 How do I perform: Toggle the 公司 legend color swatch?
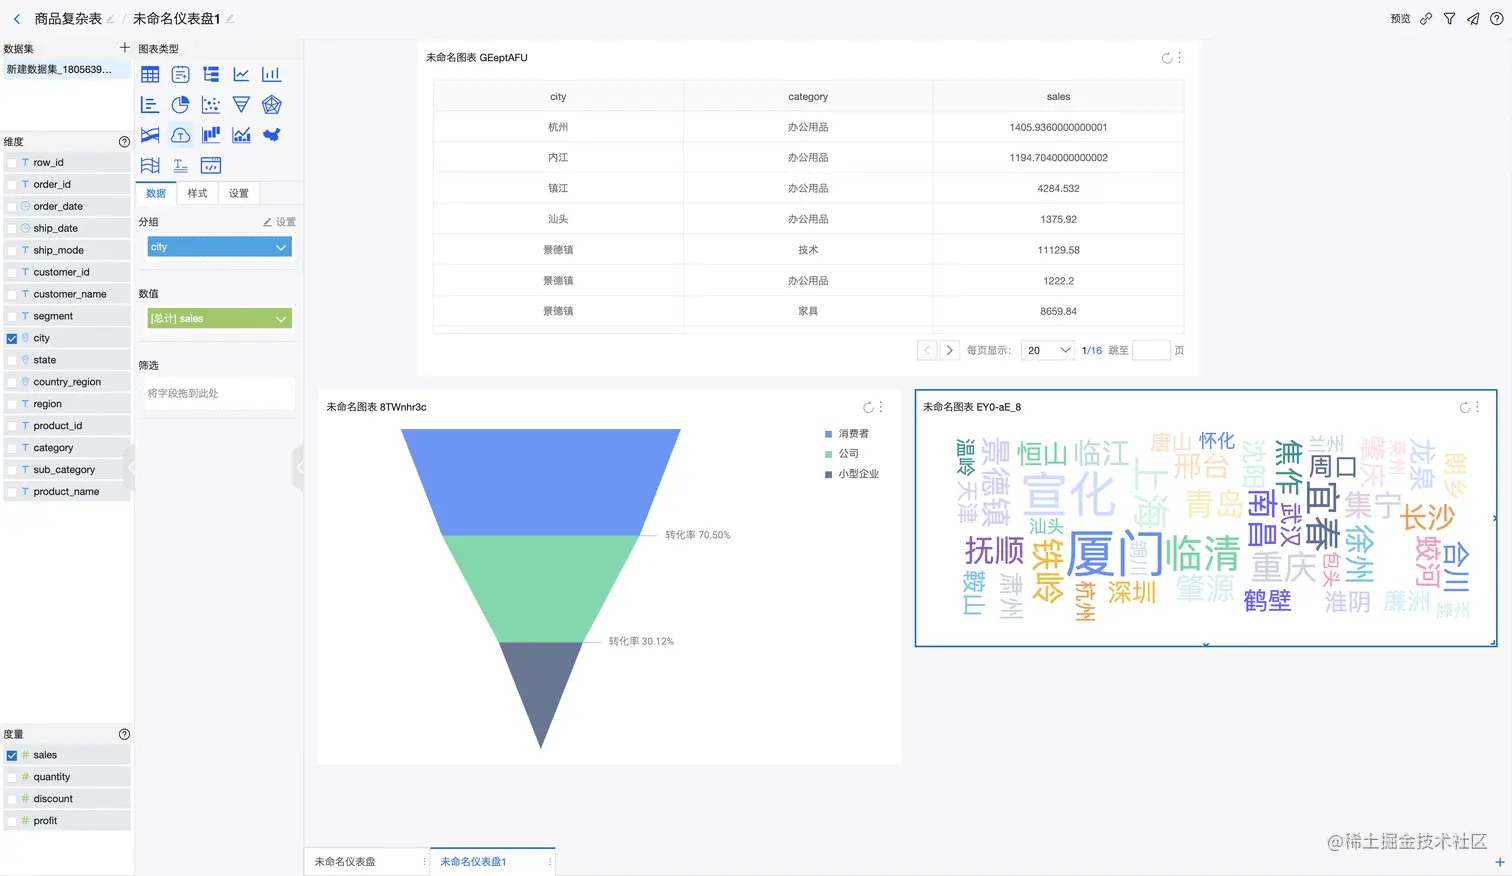coord(828,454)
